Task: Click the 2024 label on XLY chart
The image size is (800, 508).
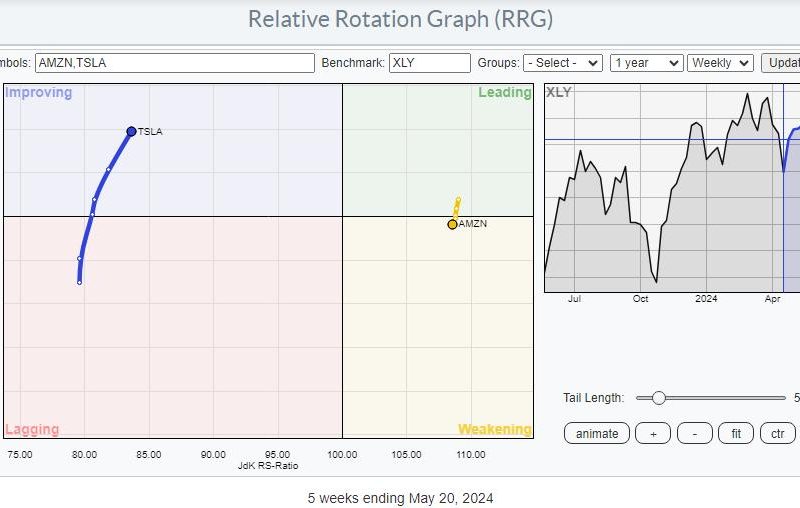Action: coord(706,299)
